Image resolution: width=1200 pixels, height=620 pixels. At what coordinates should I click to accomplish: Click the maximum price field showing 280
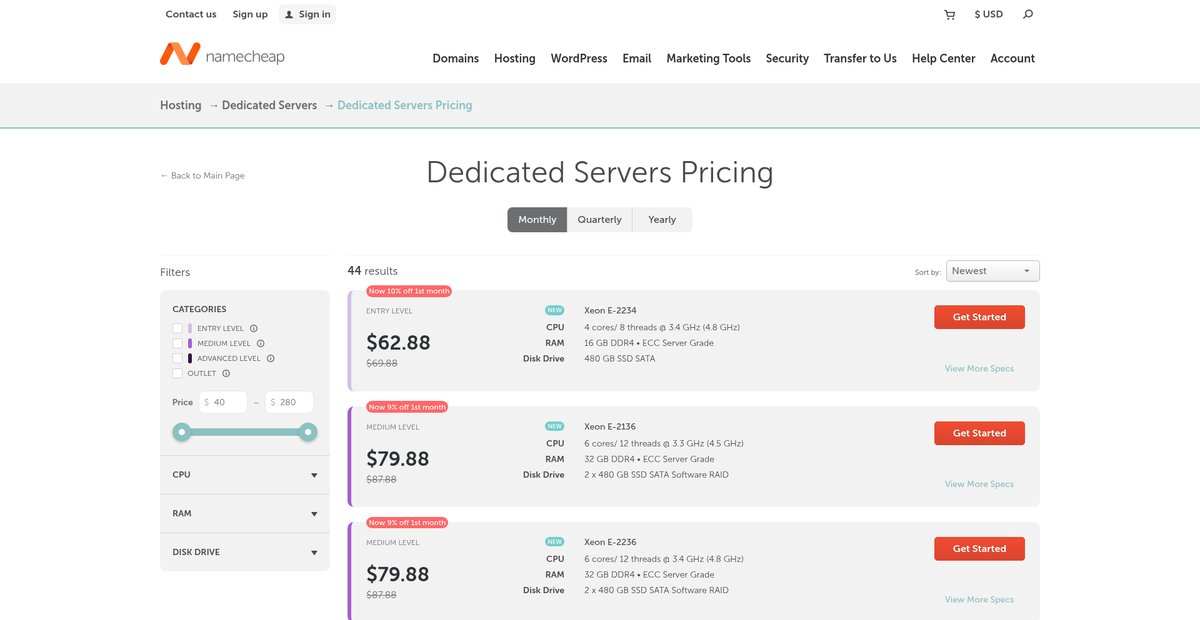[289, 402]
